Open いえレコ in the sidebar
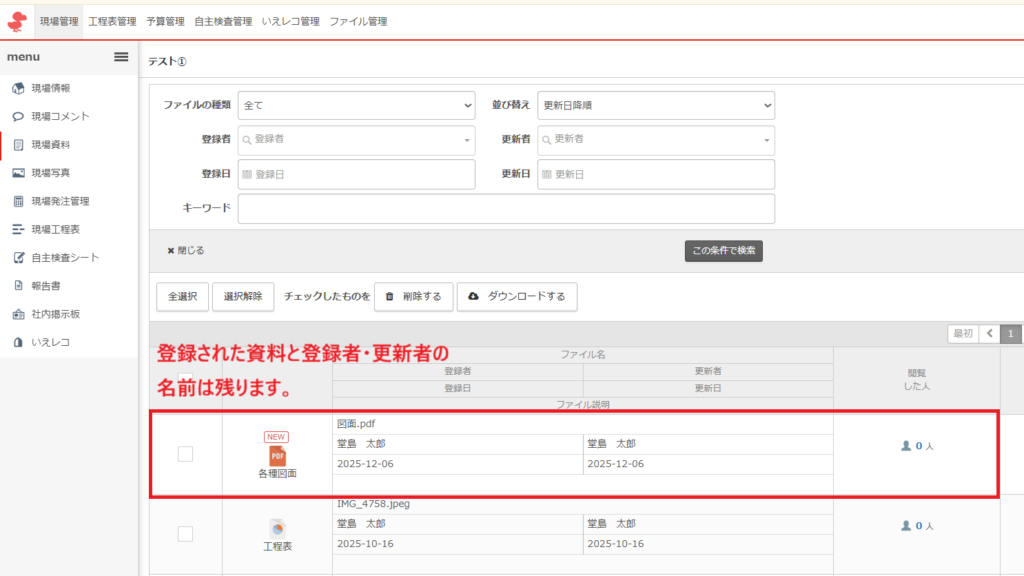This screenshot has height=576, width=1024. 49,342
